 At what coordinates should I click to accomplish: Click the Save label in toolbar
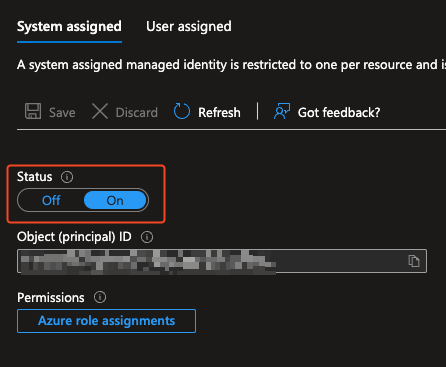point(62,112)
